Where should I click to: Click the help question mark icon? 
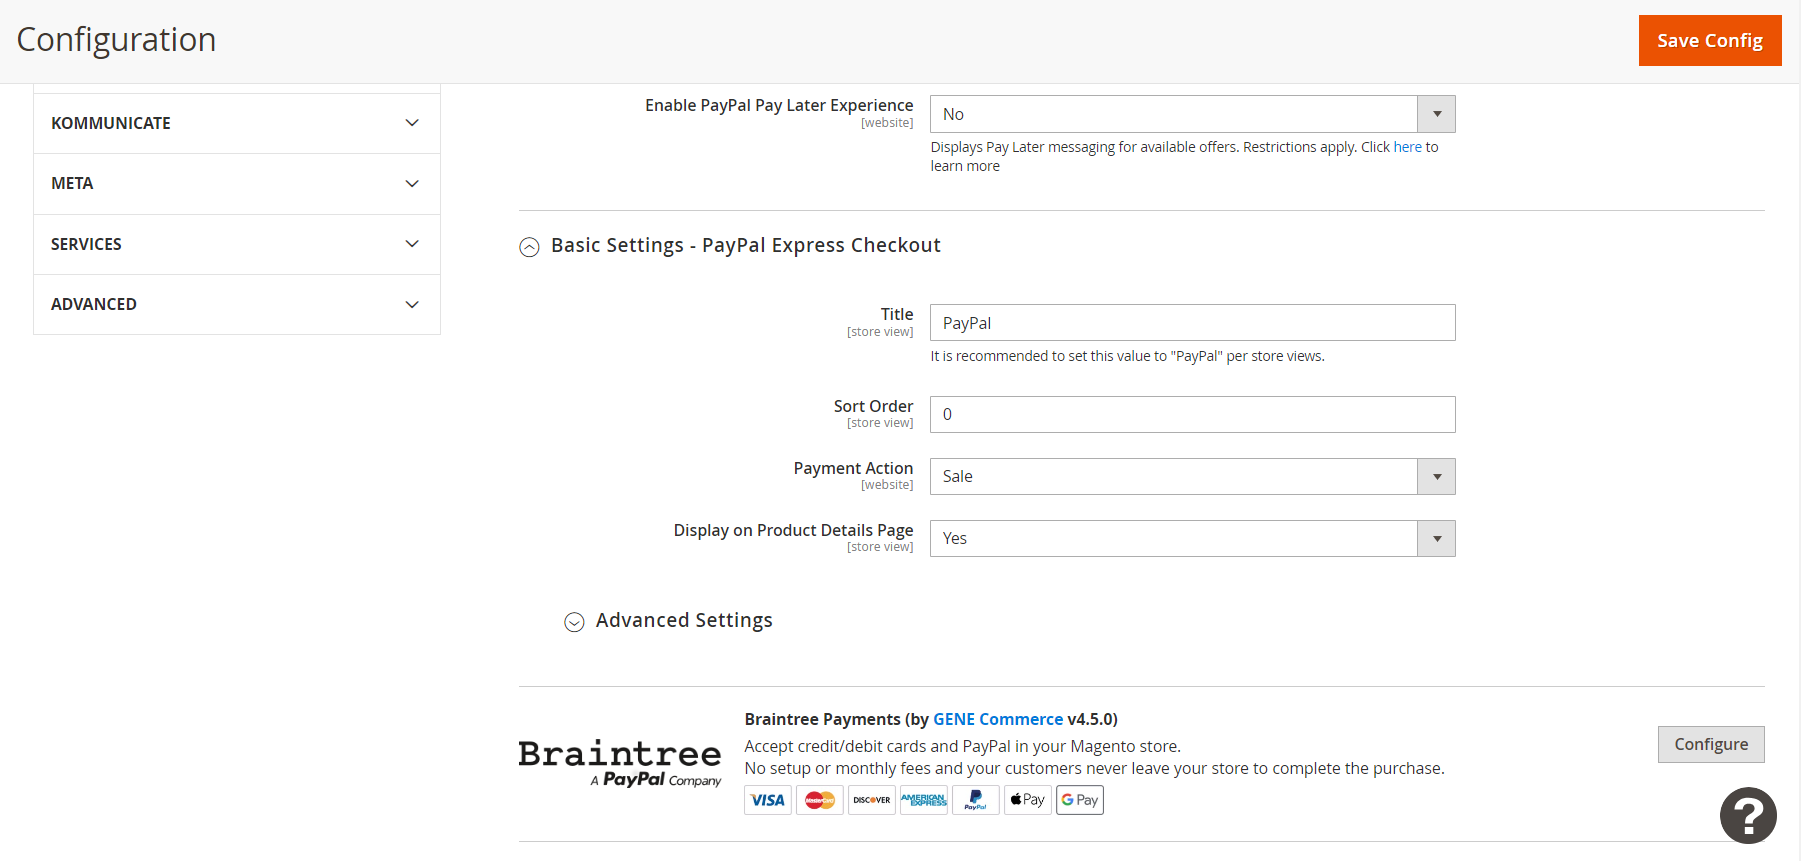pos(1748,816)
